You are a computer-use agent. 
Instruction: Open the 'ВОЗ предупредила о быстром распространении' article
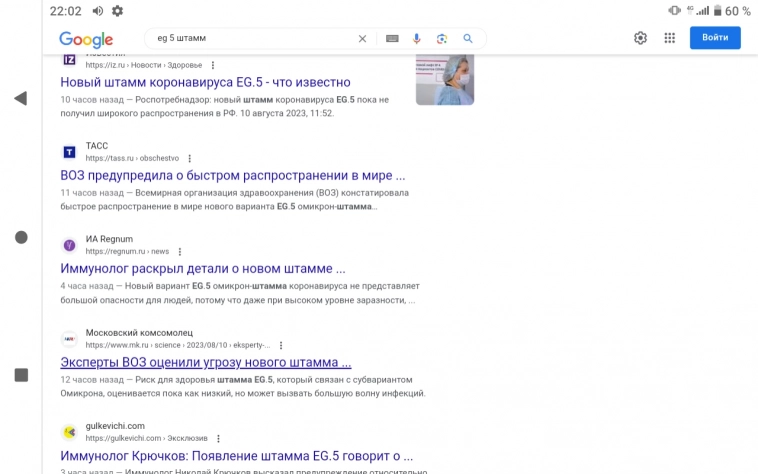232,175
